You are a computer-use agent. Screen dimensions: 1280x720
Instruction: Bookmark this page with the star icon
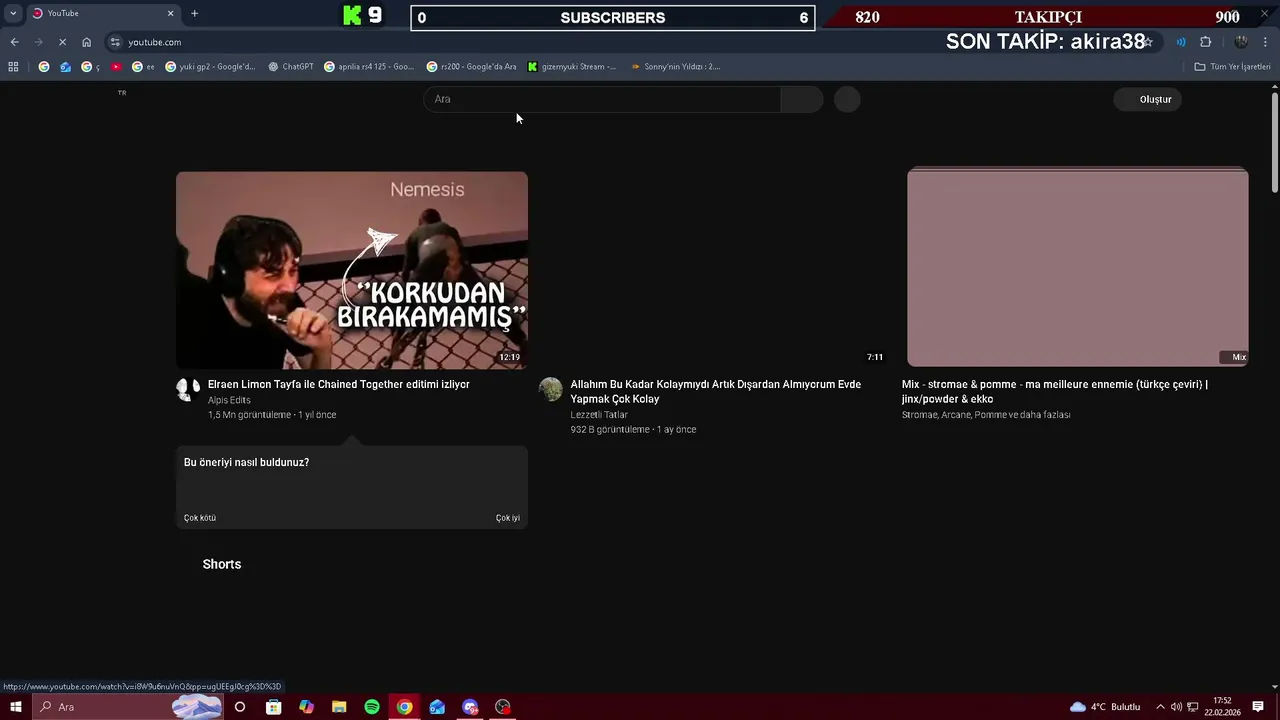tap(1148, 42)
